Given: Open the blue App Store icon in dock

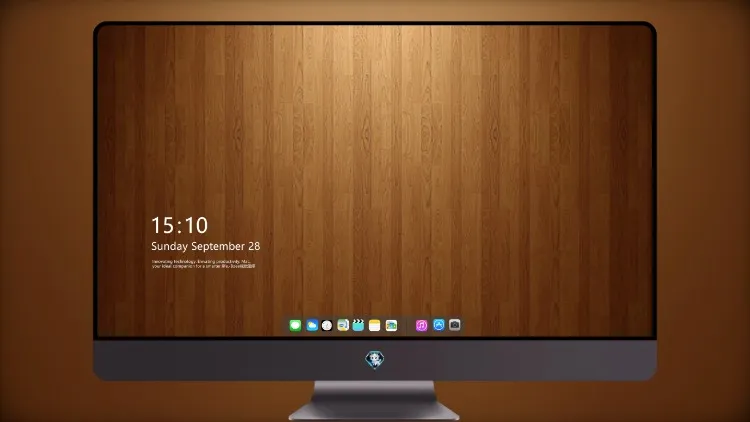Looking at the screenshot, I should (439, 325).
